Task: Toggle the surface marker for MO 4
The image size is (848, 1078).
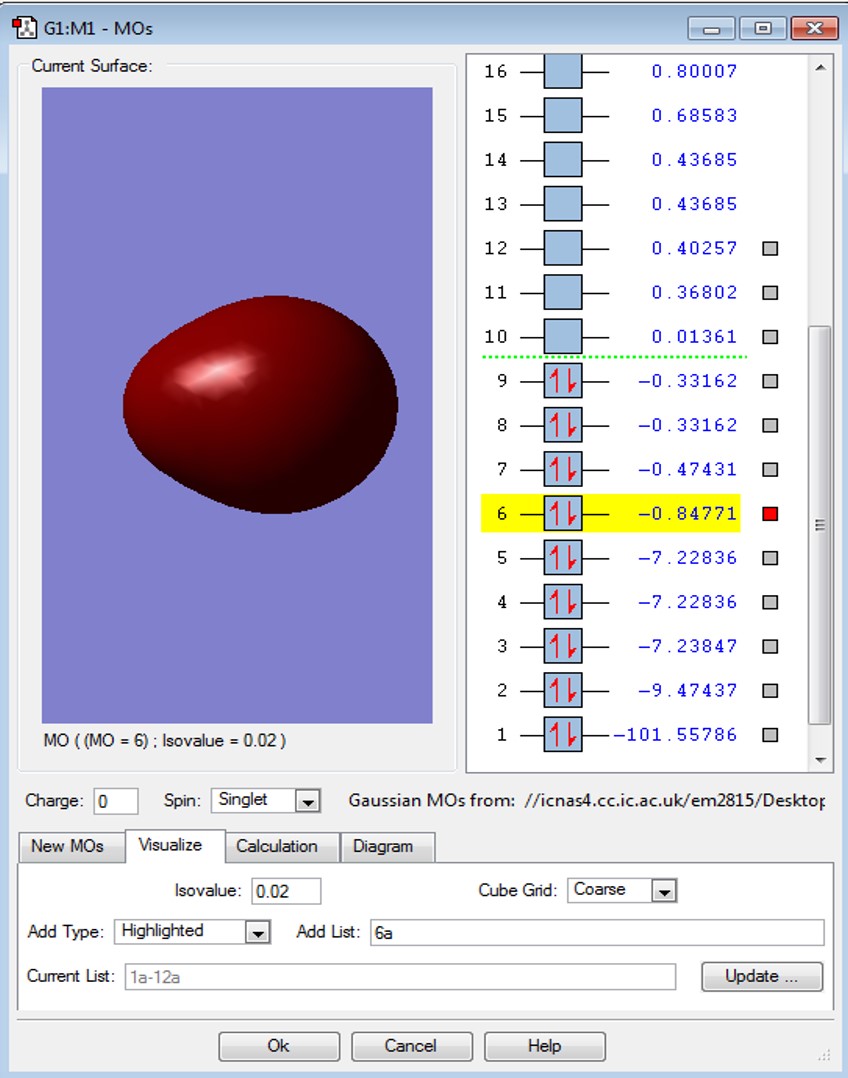Action: point(770,602)
